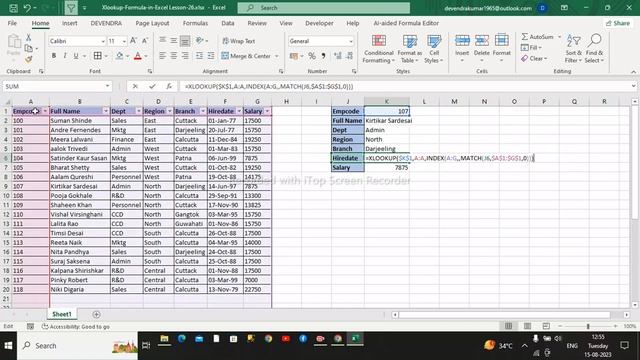The height and width of the screenshot is (360, 640).
Task: Open the font size dropdown
Action: point(124,41)
